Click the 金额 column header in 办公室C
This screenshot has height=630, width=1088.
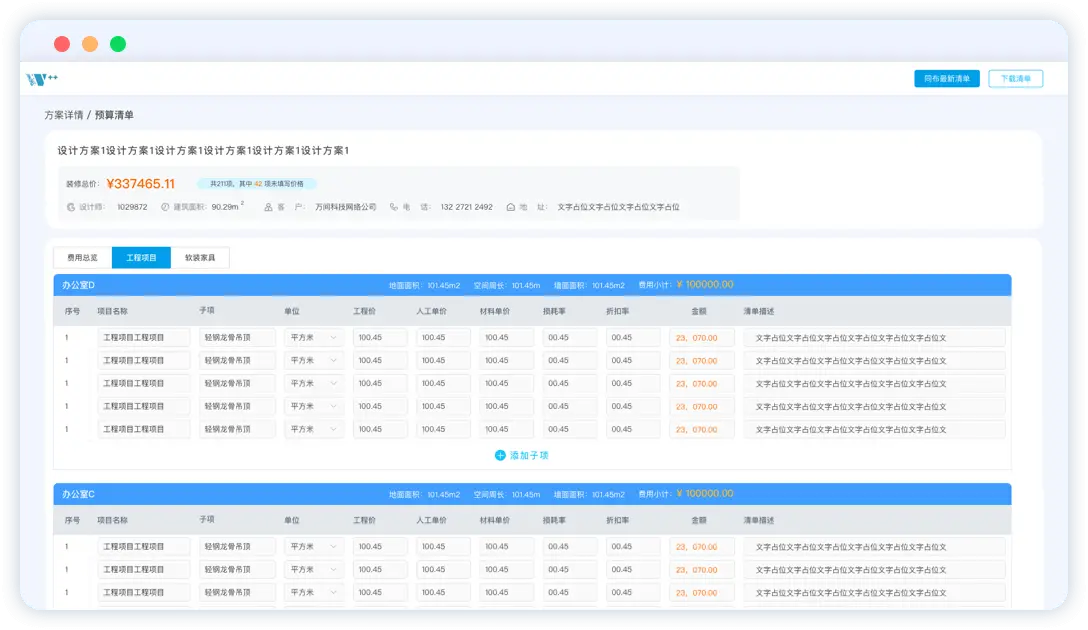click(698, 520)
